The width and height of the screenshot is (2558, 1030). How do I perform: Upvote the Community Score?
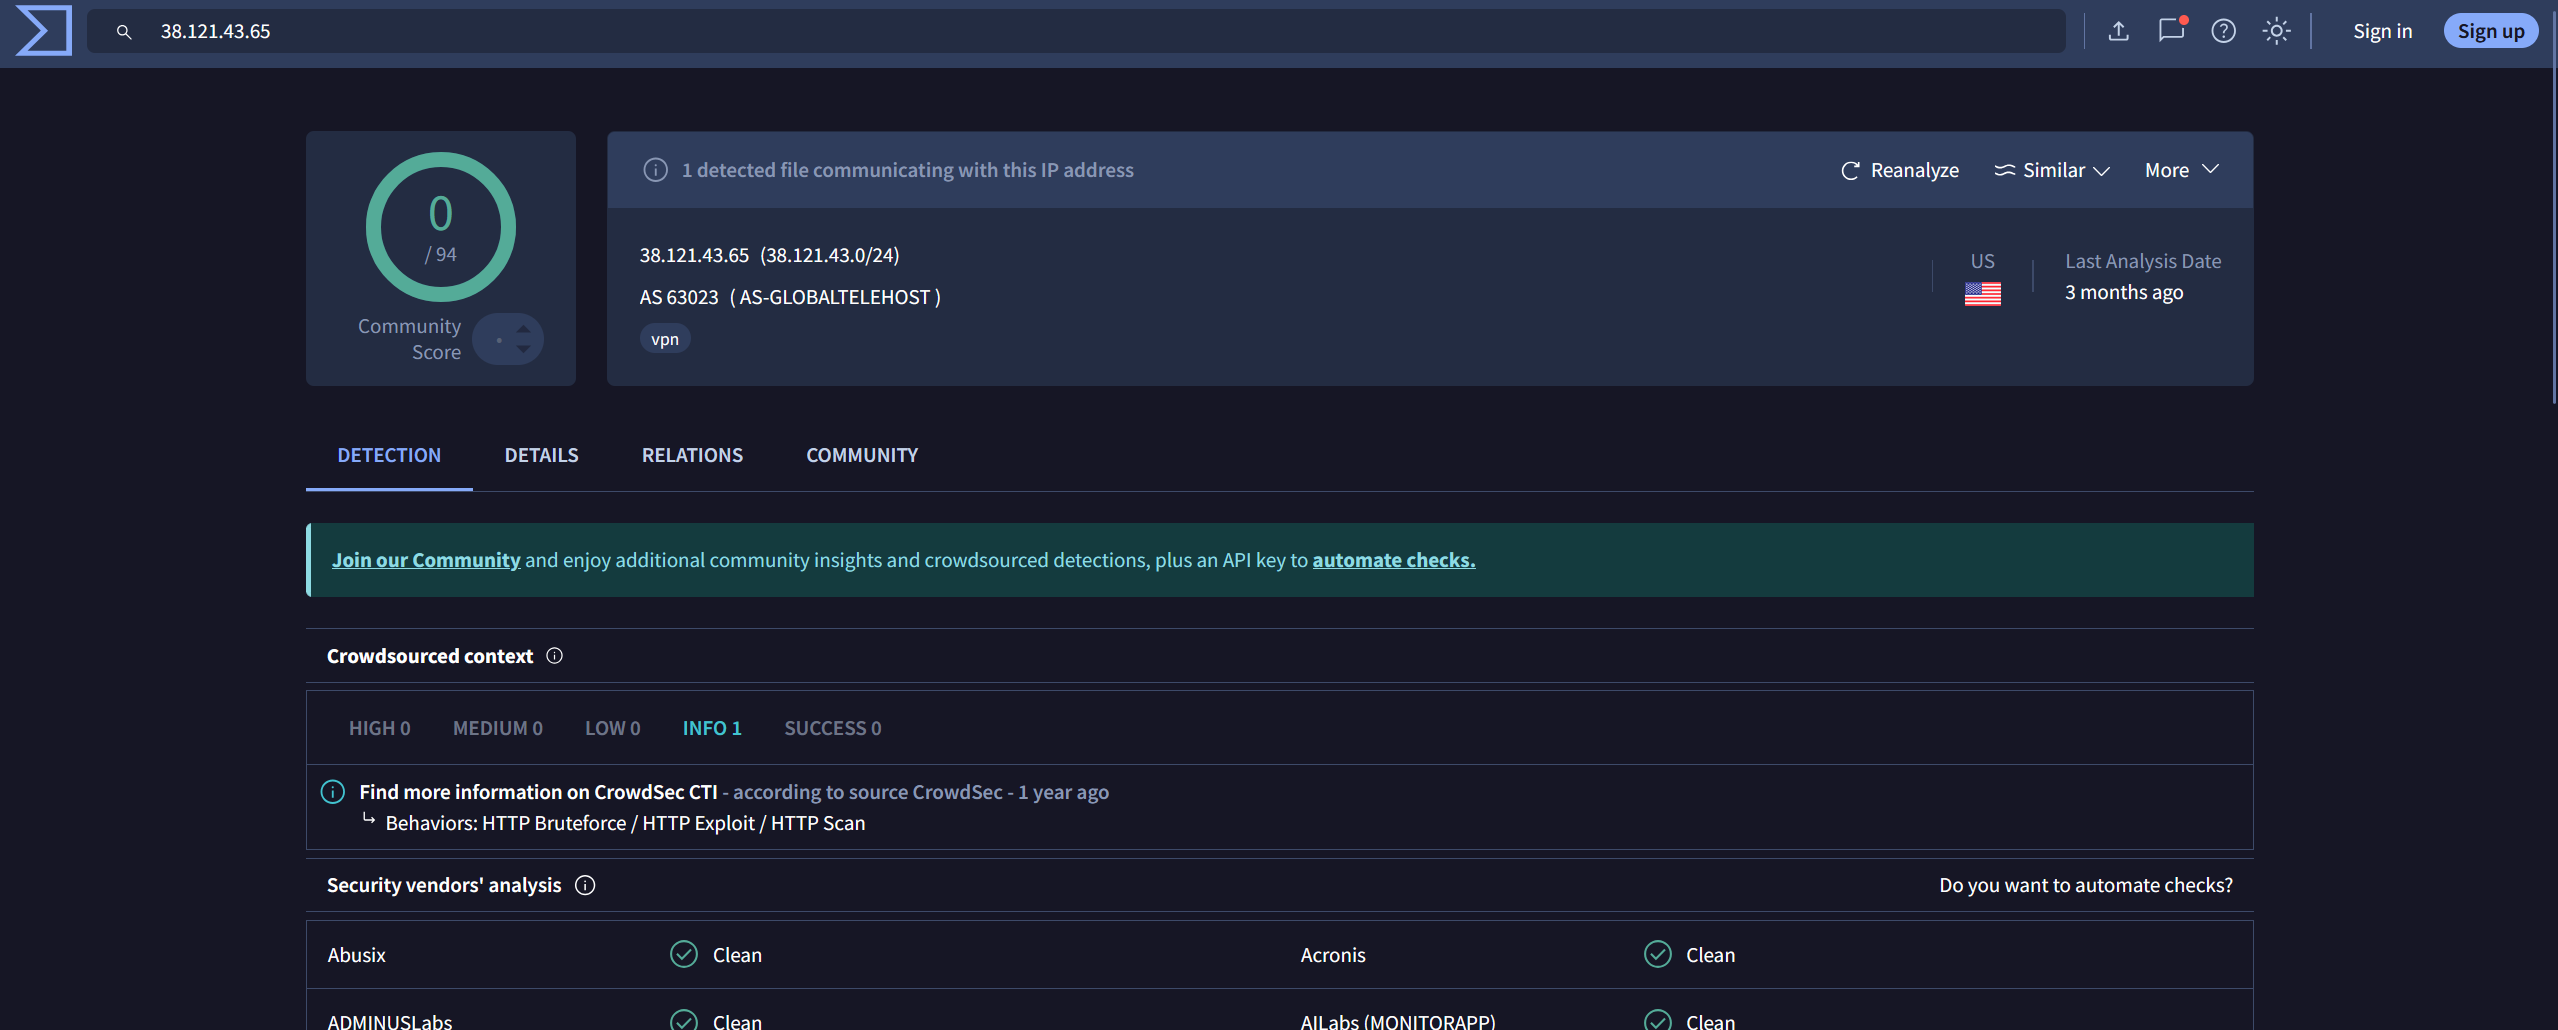[x=524, y=330]
